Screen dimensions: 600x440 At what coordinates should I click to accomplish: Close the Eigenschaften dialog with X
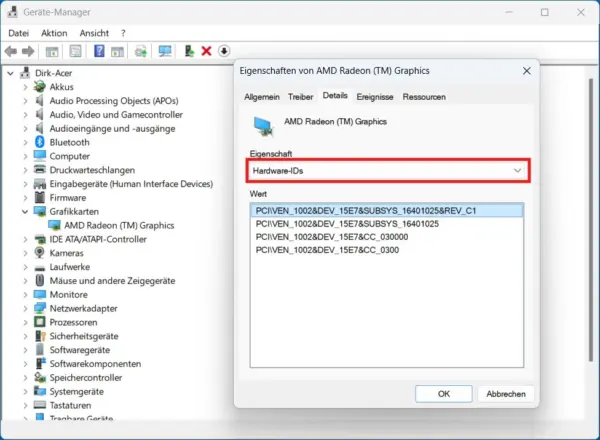coord(527,71)
